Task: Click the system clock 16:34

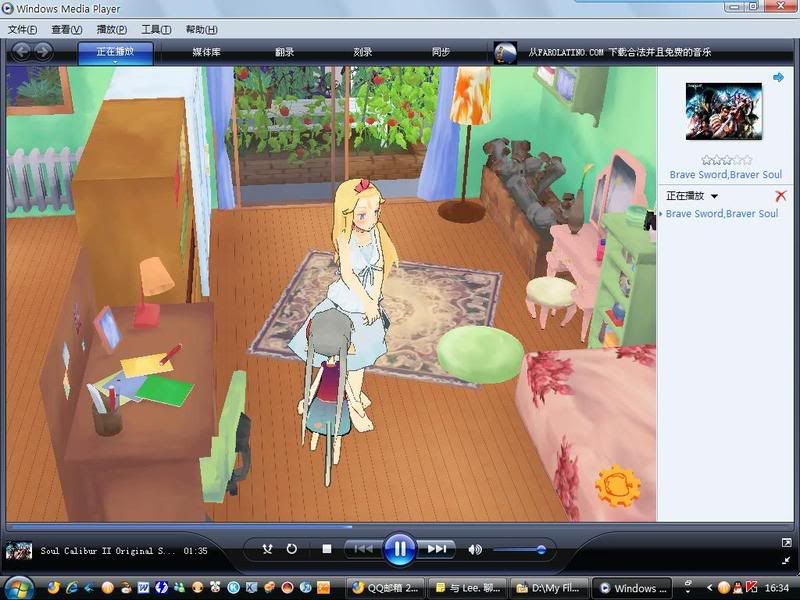Action: click(777, 588)
